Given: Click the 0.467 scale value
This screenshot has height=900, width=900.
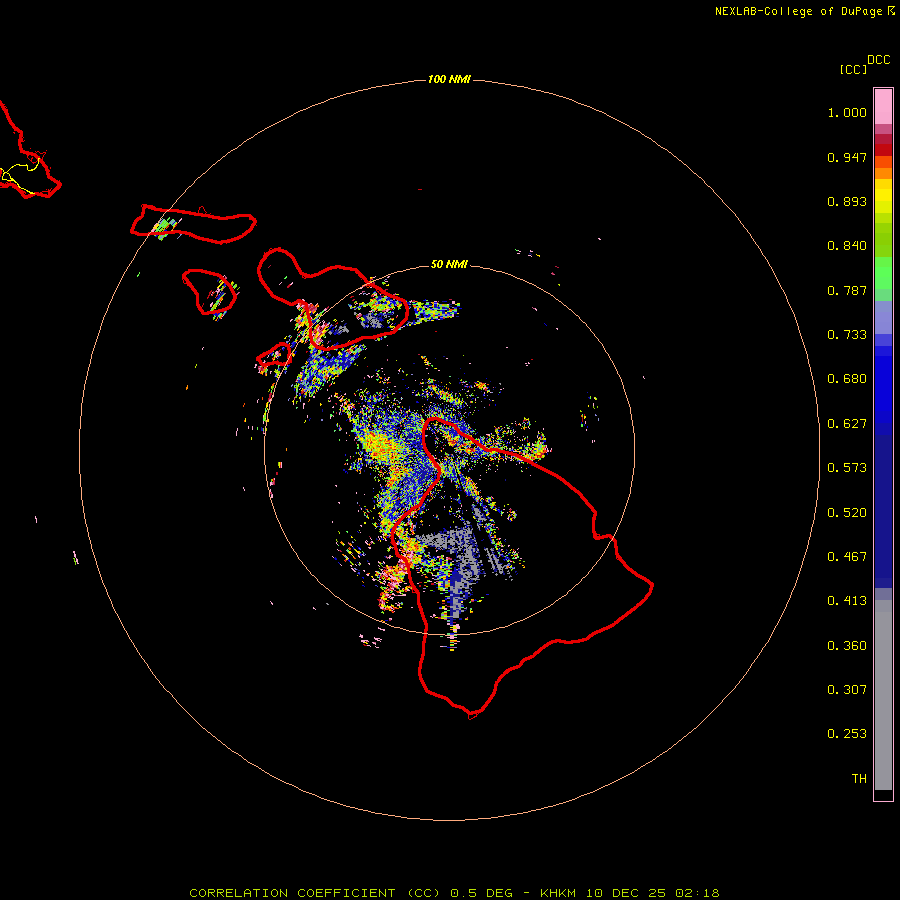Looking at the screenshot, I should tap(847, 557).
